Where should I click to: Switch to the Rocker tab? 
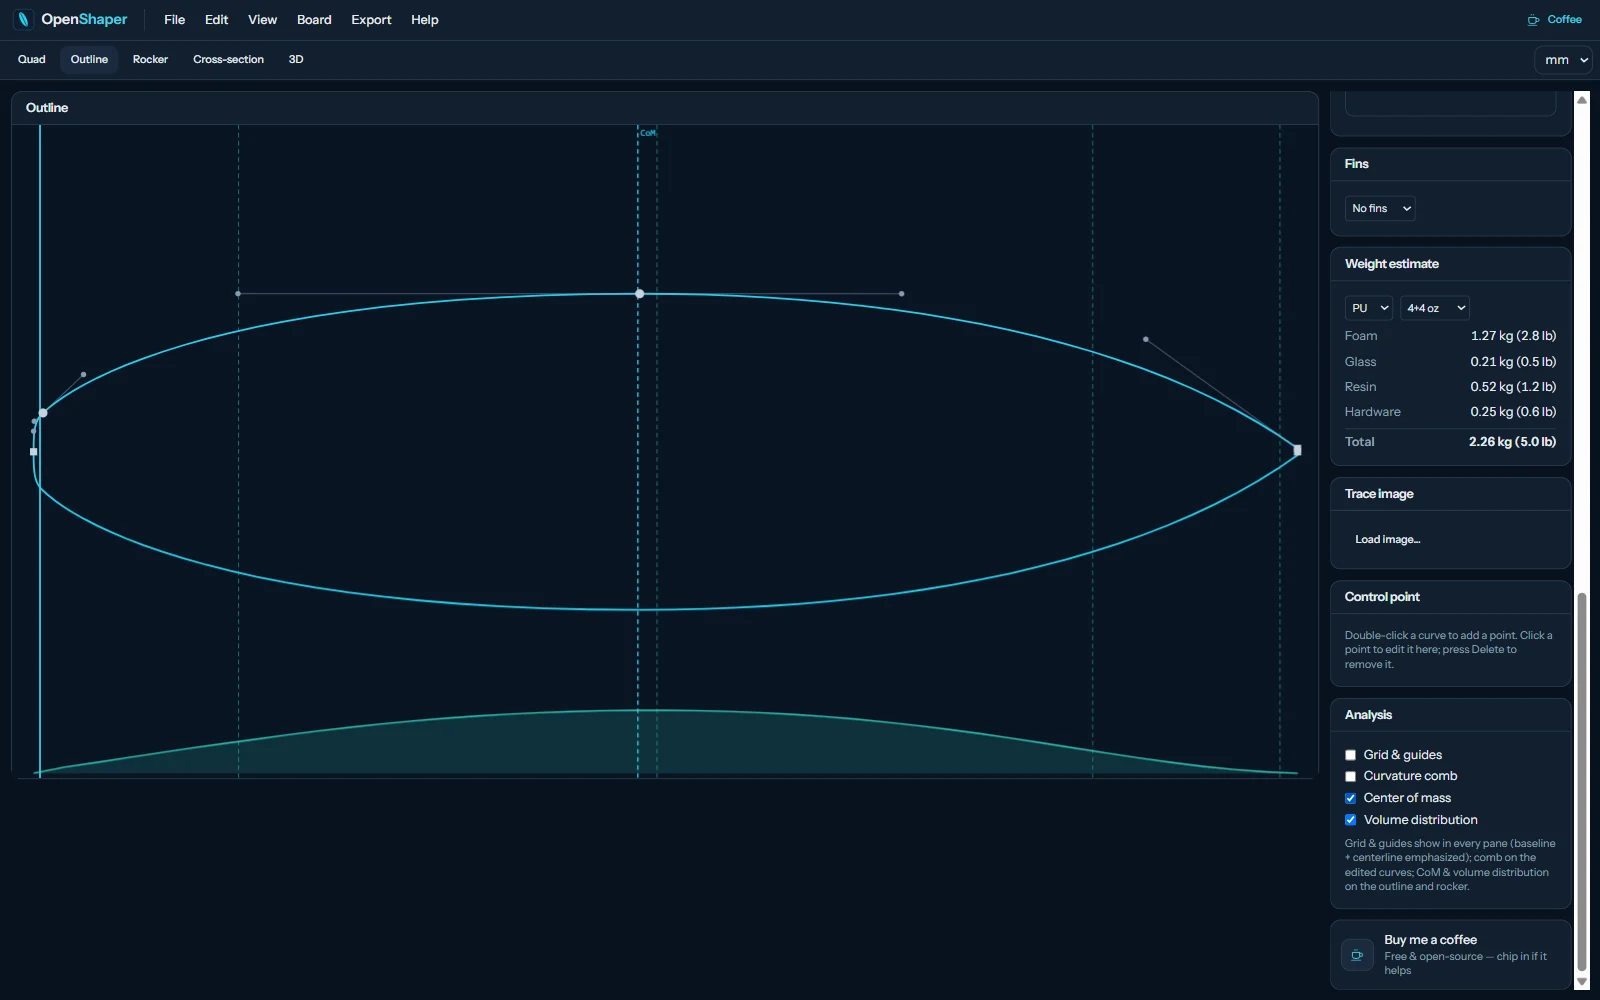[150, 60]
